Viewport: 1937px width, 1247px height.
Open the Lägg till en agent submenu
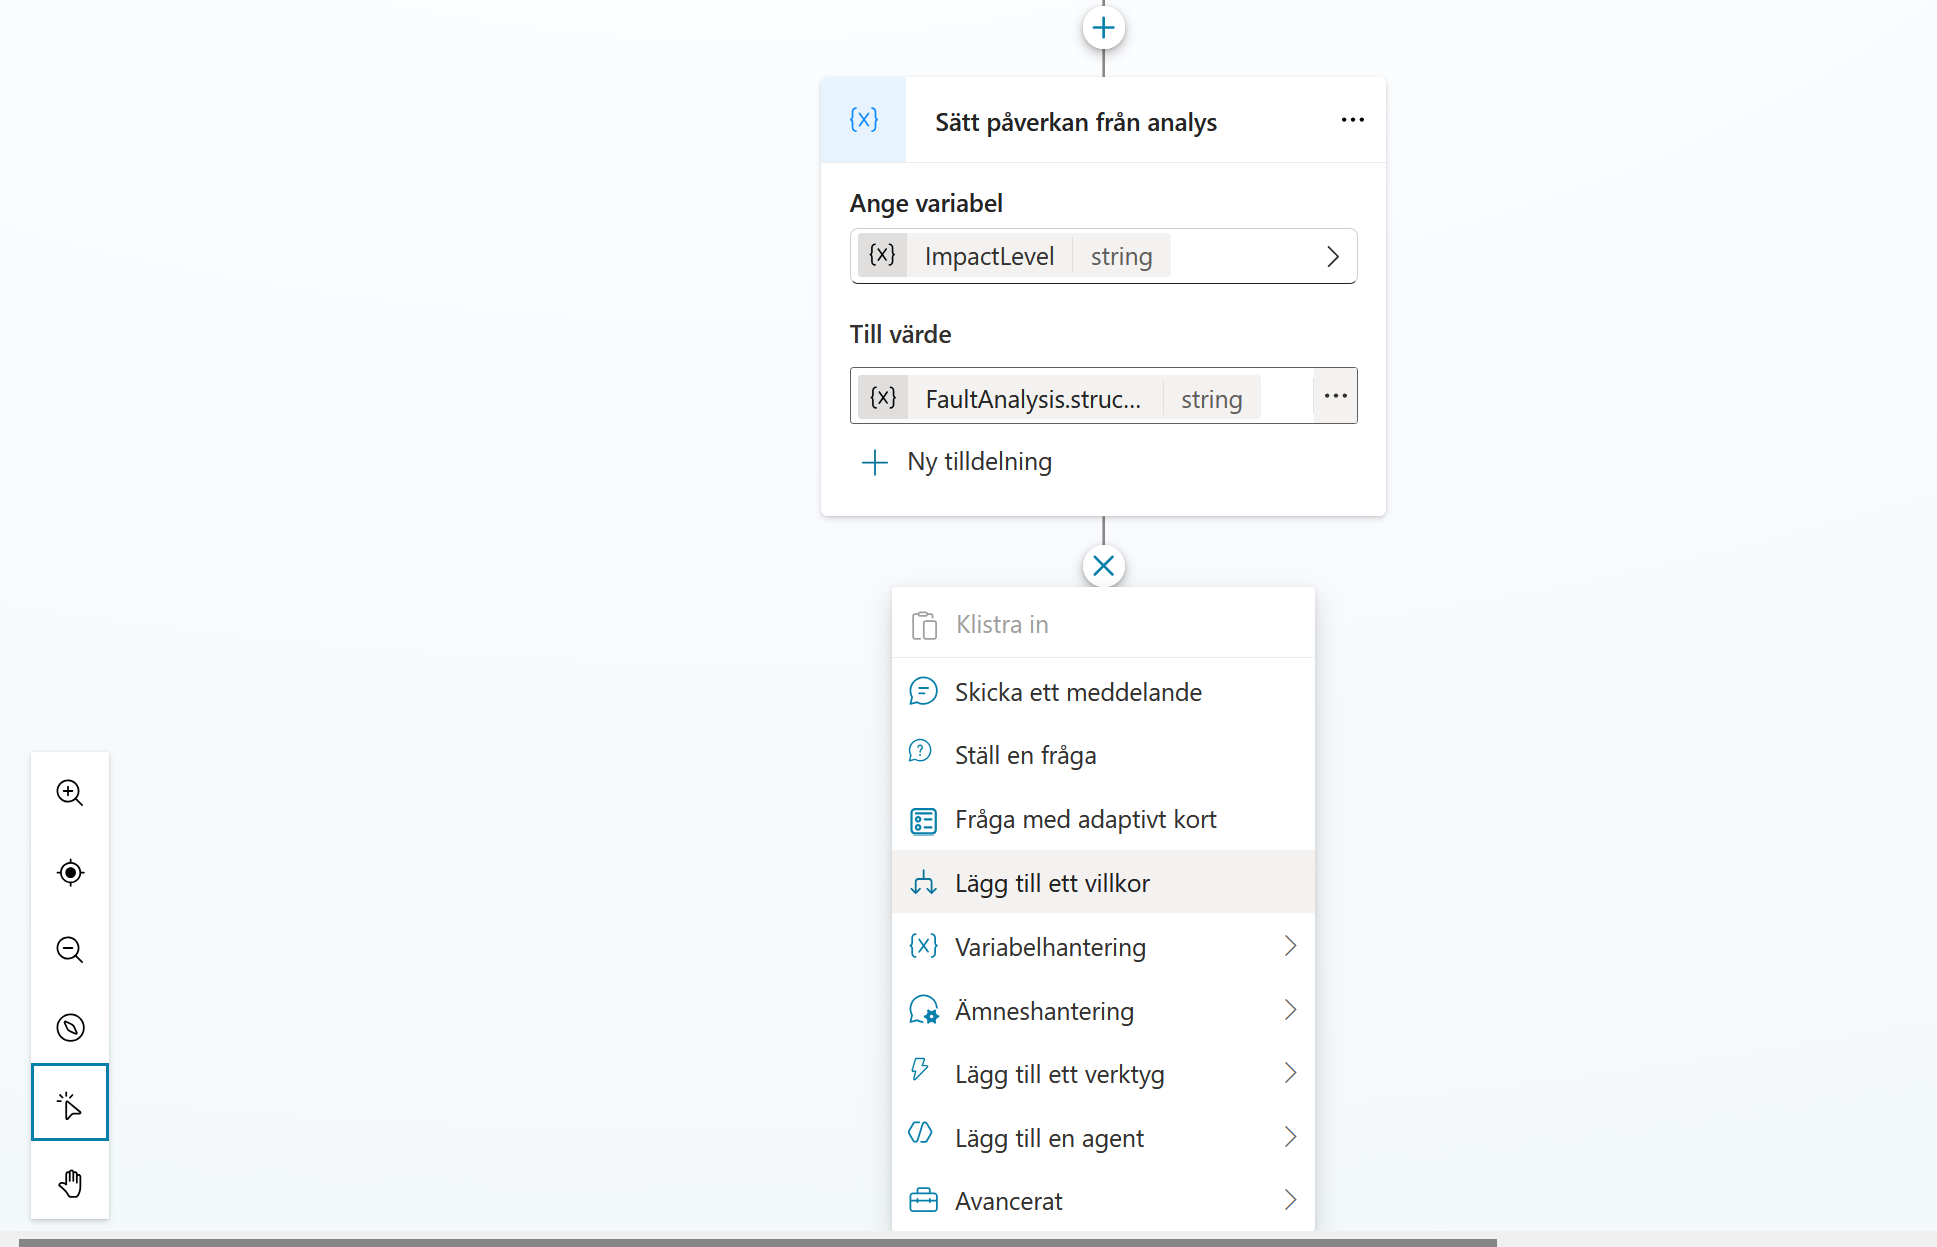point(1103,1138)
